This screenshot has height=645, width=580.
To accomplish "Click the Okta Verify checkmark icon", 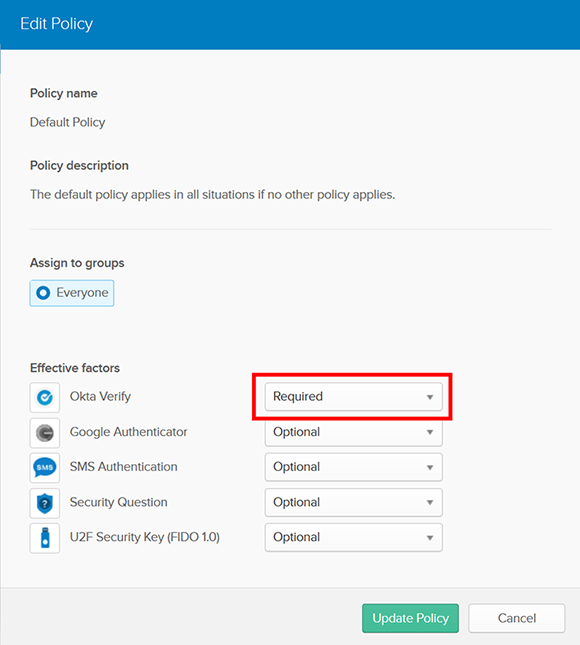I will click(x=45, y=397).
